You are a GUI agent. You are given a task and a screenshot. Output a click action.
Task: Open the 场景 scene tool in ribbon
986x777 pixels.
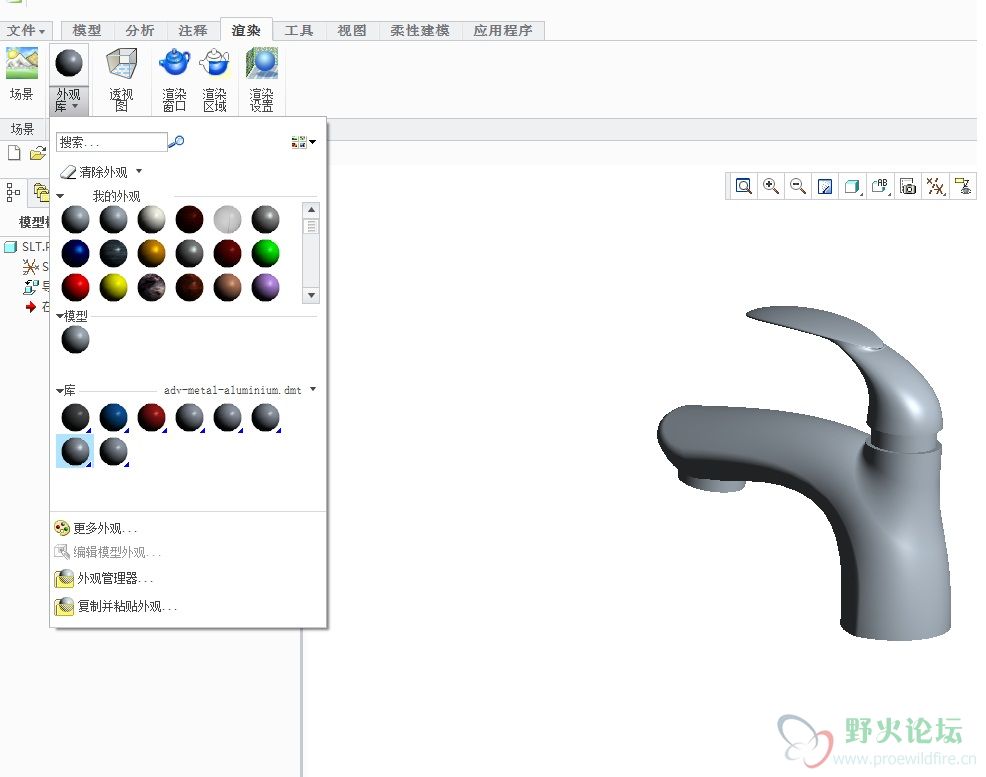click(x=21, y=74)
